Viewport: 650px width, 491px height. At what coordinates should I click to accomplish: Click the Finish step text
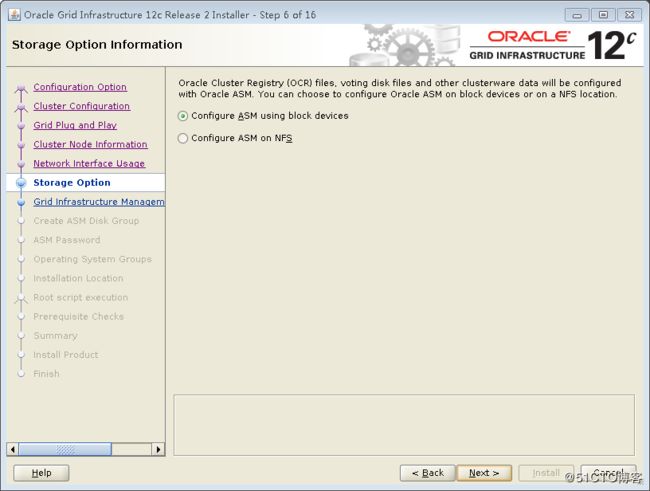pos(46,374)
